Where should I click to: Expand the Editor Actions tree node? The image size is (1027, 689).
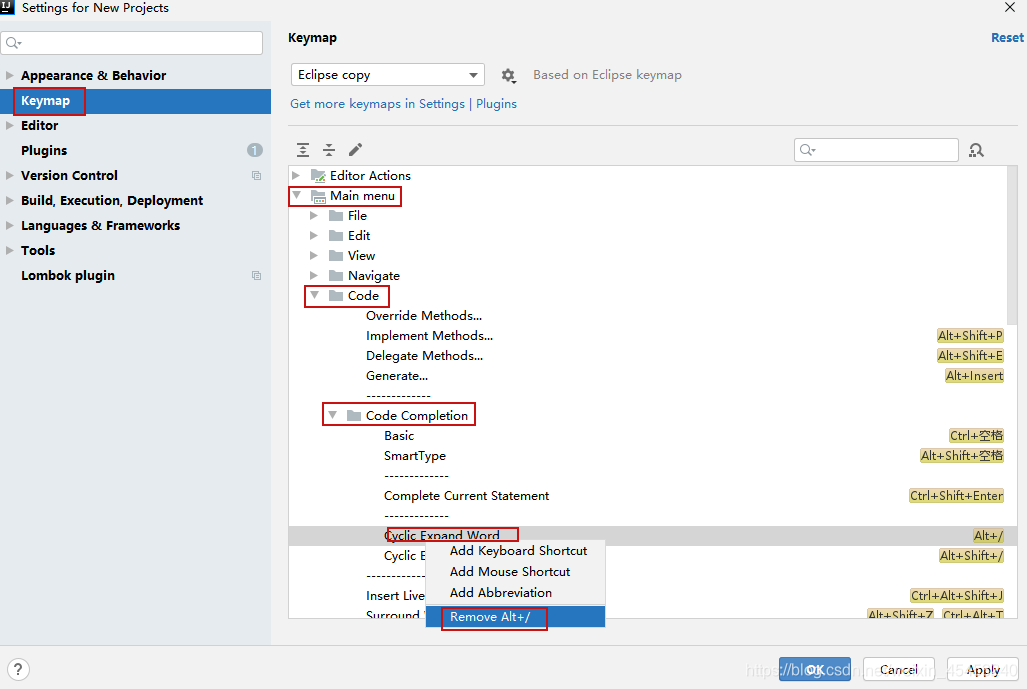point(296,176)
